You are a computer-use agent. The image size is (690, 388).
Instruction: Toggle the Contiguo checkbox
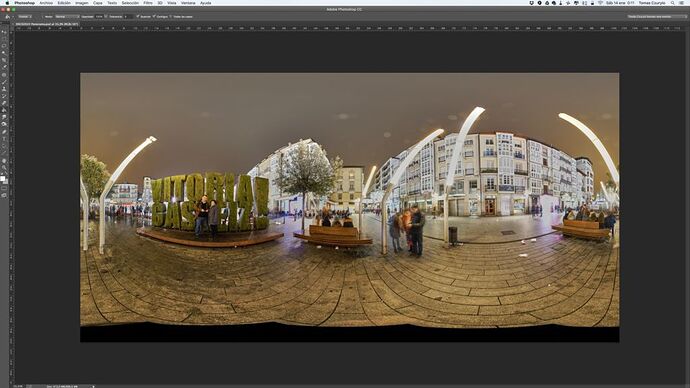pyautogui.click(x=154, y=16)
